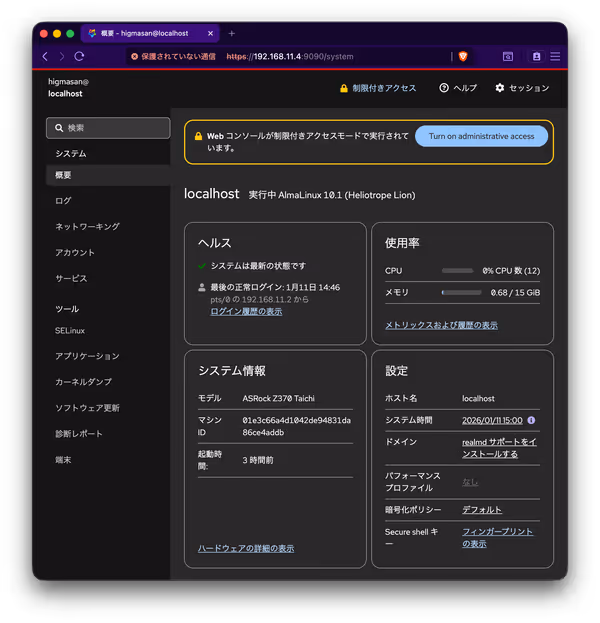Click the browser address bar URL

290,56
